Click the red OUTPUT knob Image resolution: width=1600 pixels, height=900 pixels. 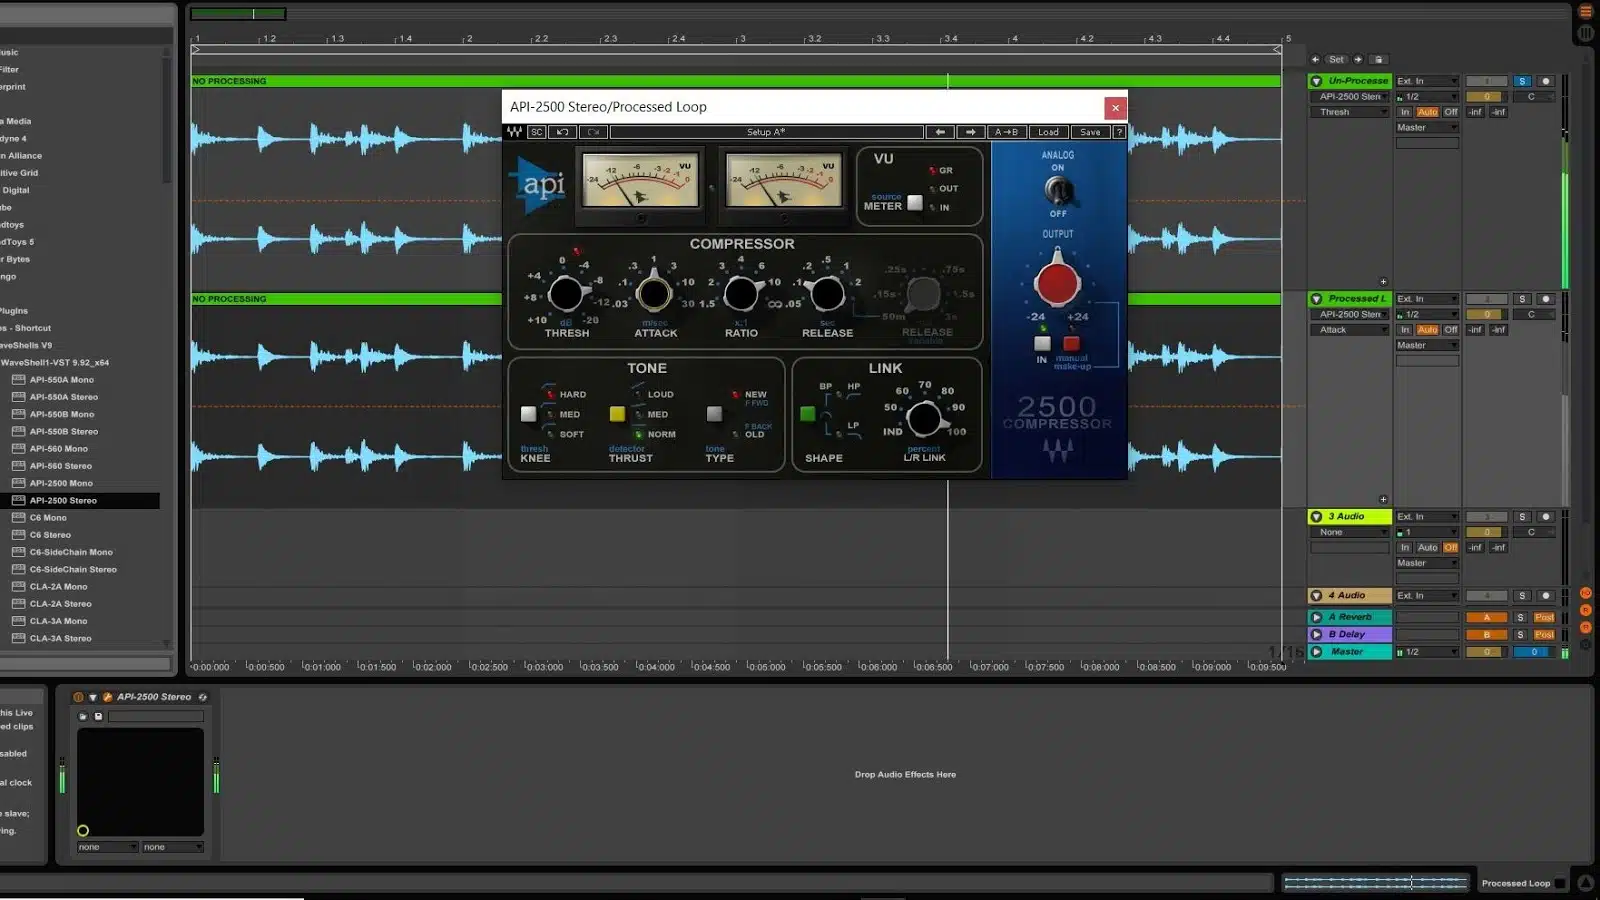[x=1057, y=284]
